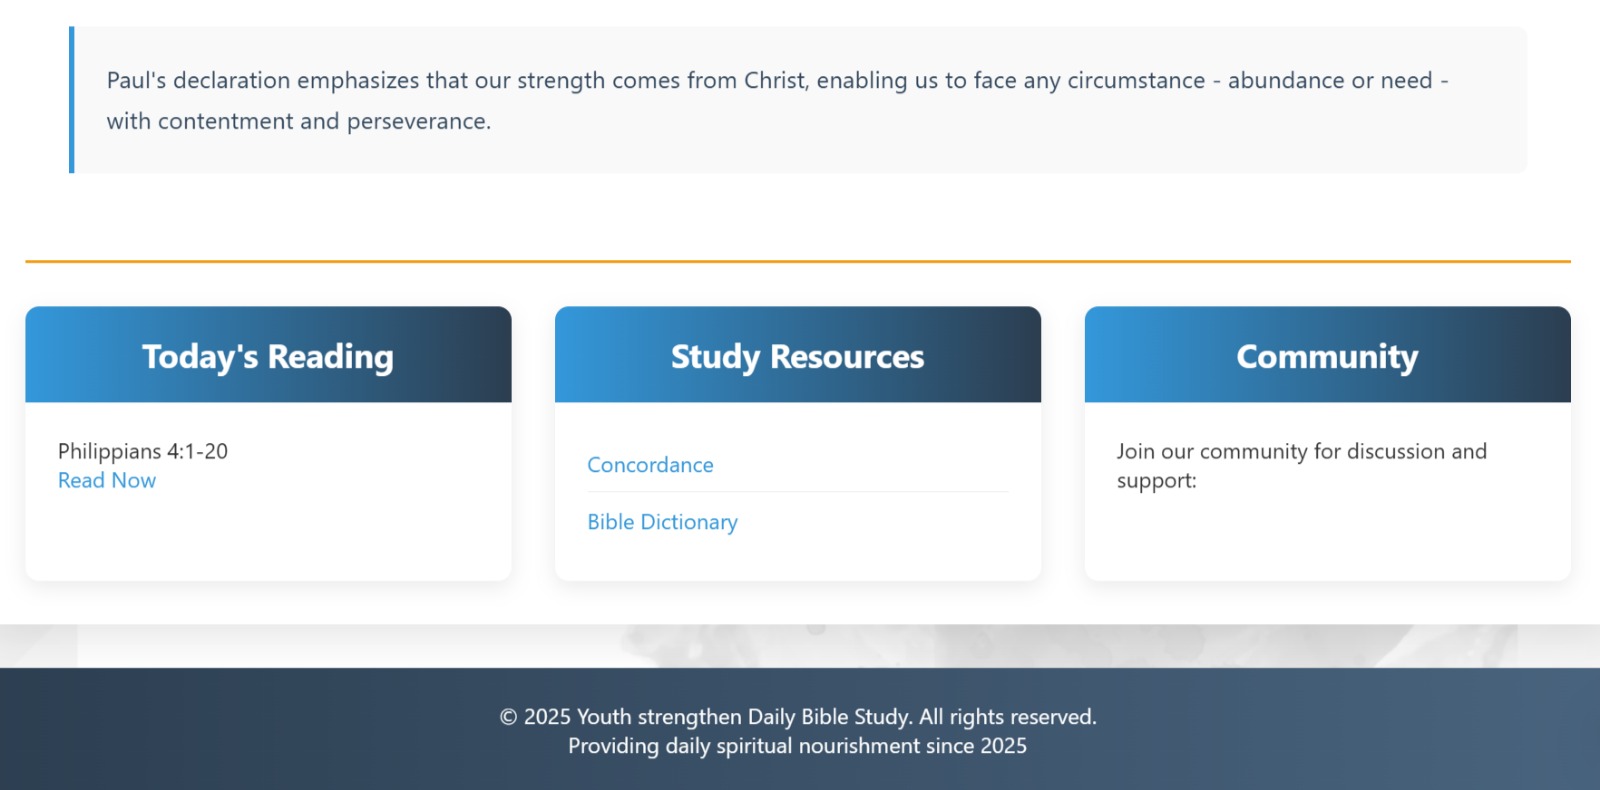
Task: Click the marble background strip above footer
Action: click(x=797, y=646)
